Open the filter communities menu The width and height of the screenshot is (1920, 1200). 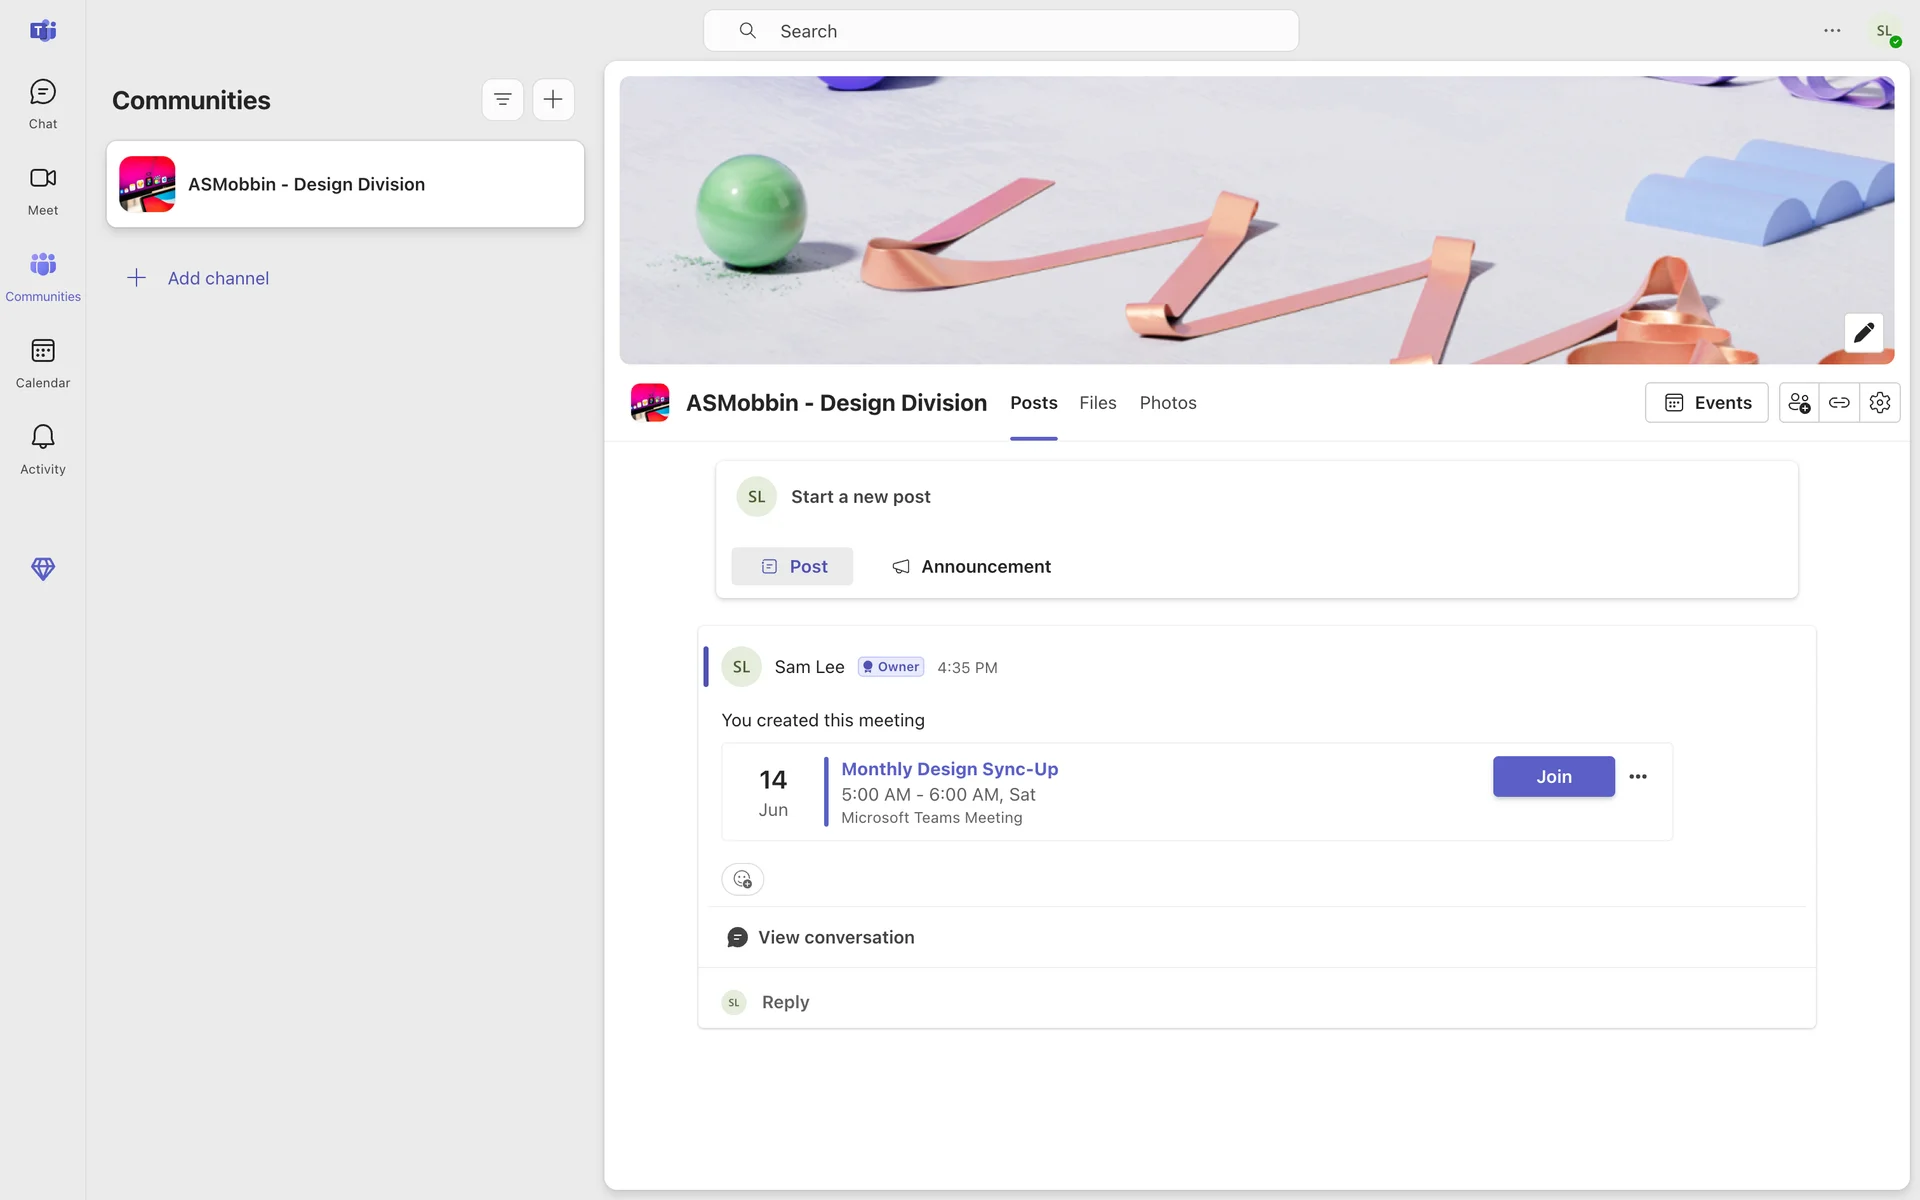pos(502,100)
